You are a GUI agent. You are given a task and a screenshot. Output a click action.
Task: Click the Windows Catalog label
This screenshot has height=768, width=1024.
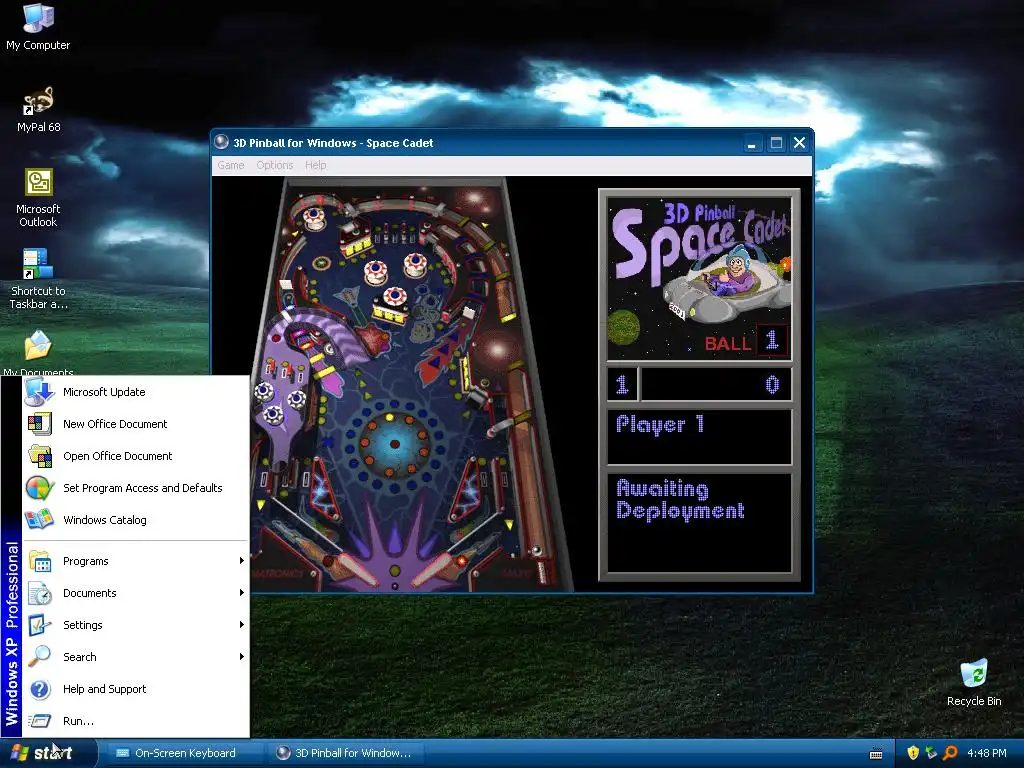[104, 520]
